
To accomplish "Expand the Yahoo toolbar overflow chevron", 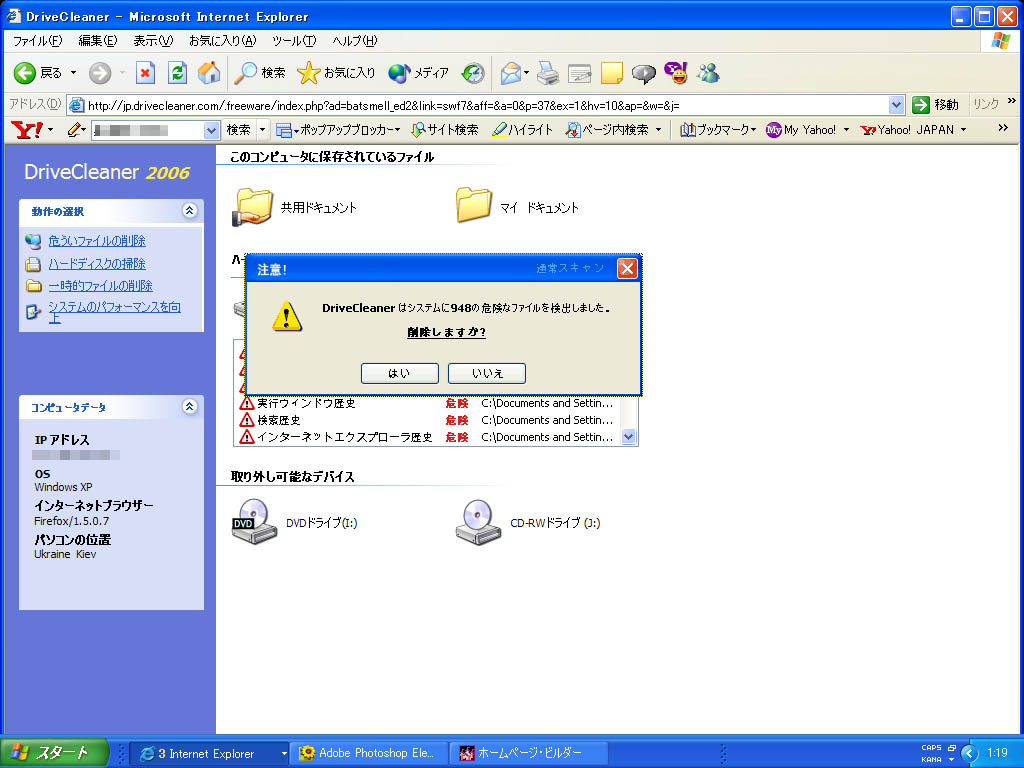I will point(1003,129).
